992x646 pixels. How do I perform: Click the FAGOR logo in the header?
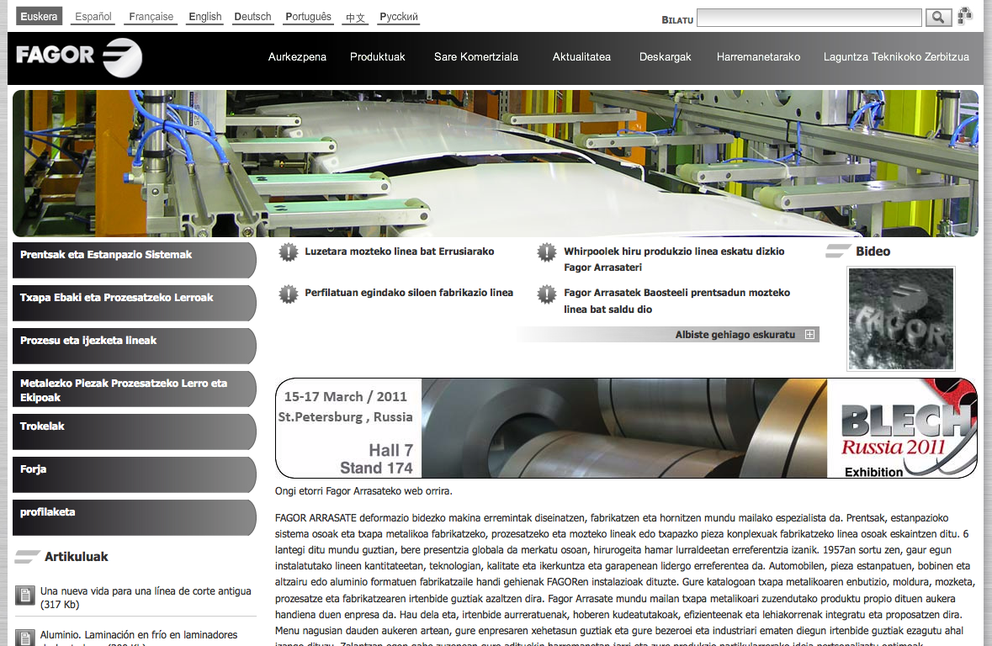[79, 58]
